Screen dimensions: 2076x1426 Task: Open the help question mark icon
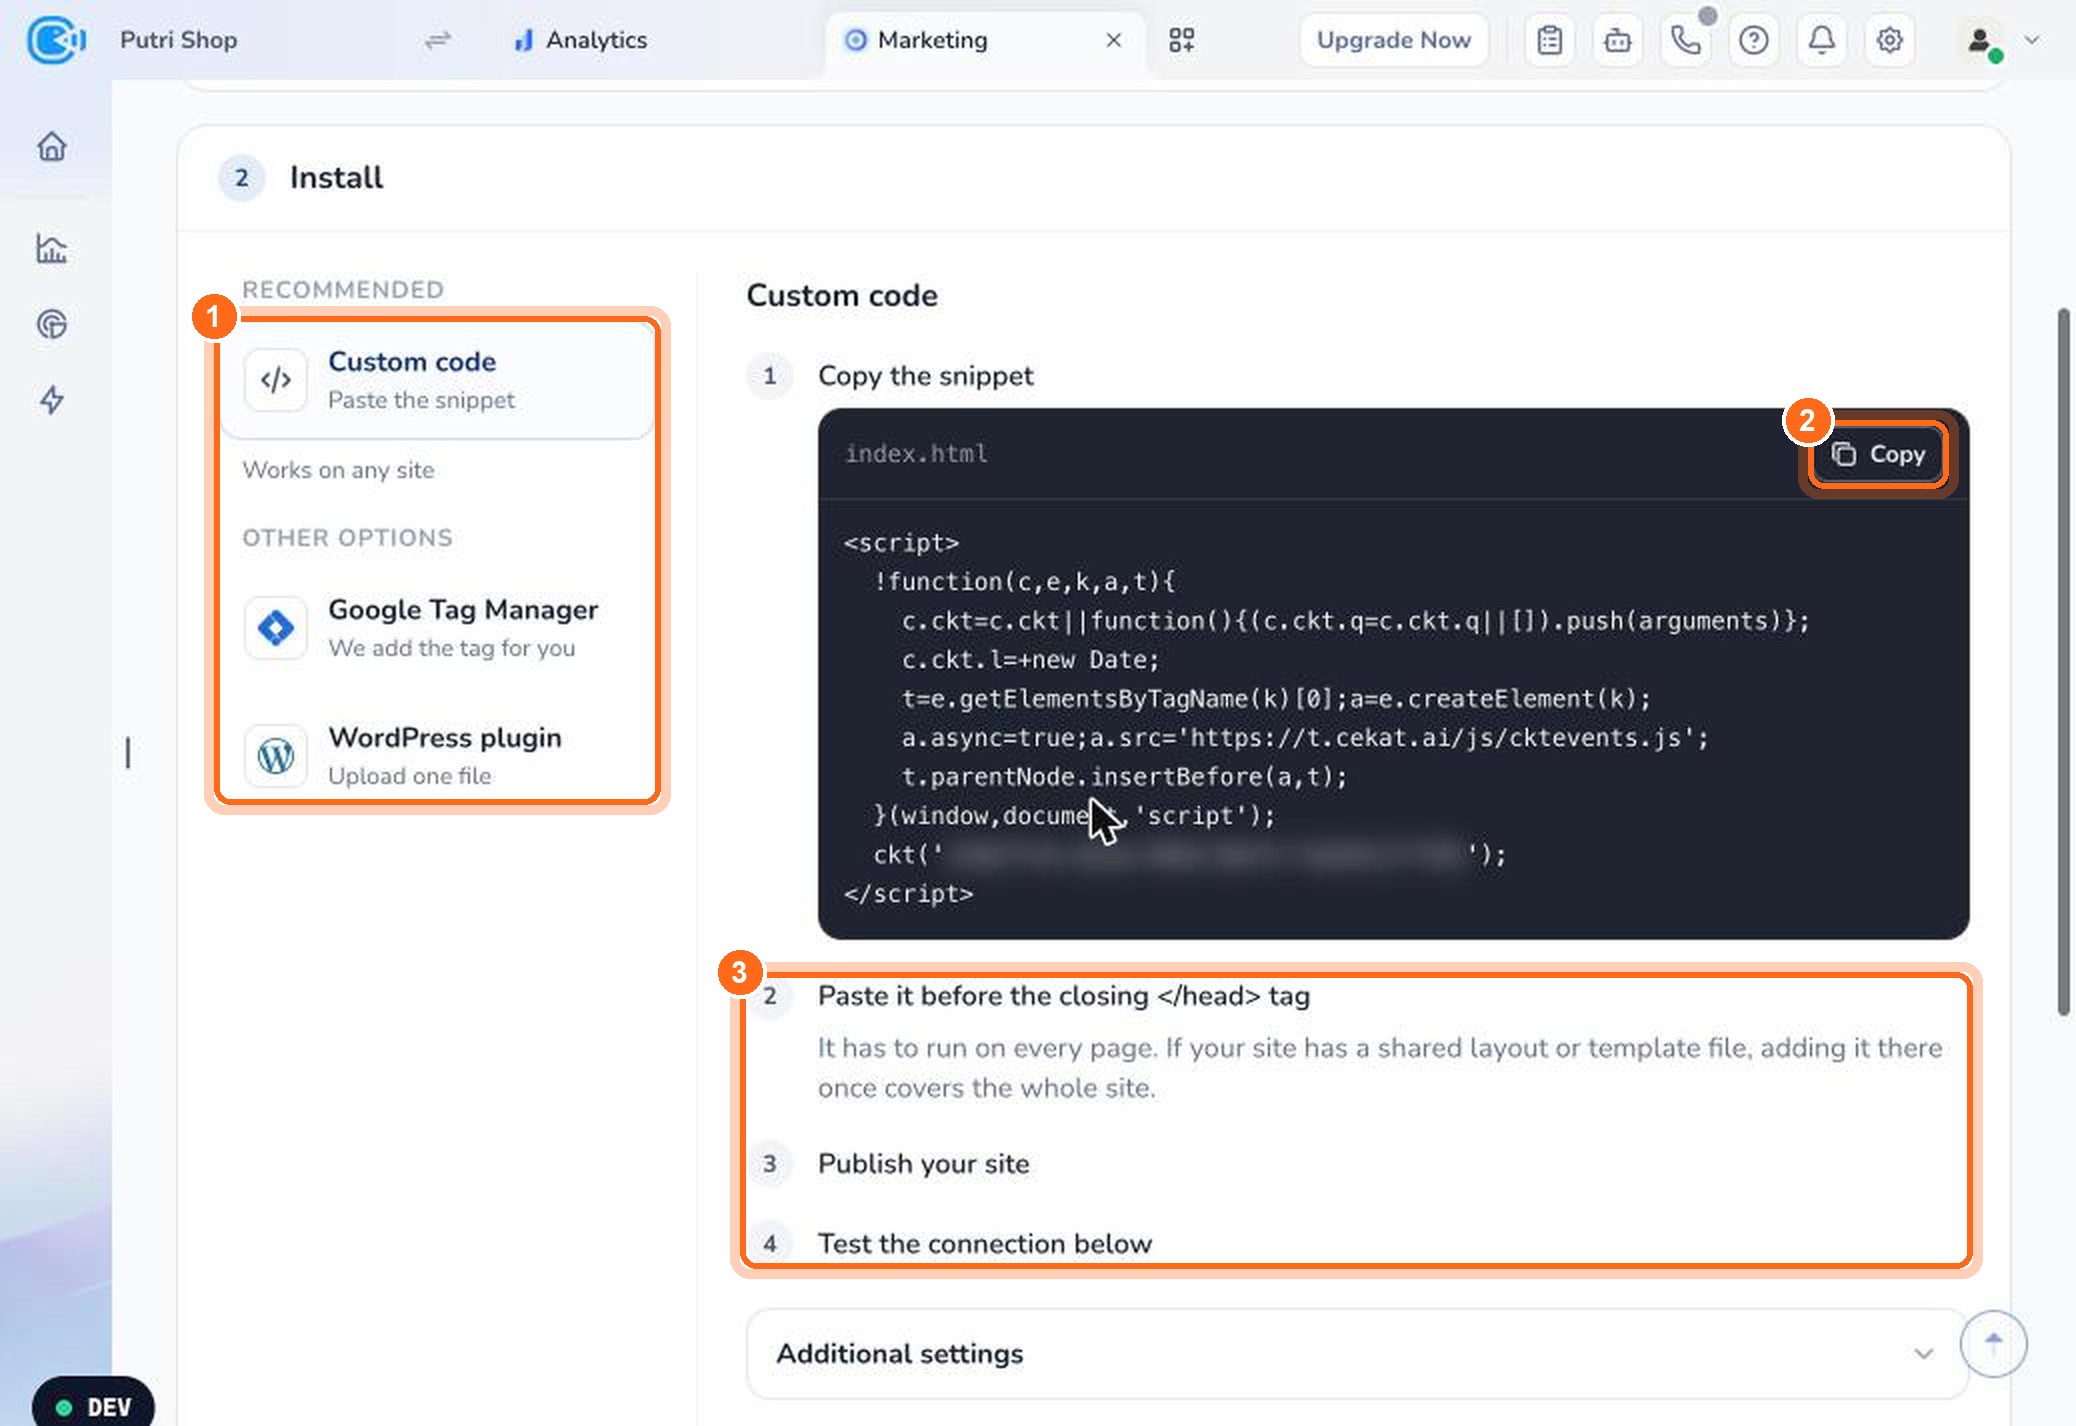click(1754, 40)
